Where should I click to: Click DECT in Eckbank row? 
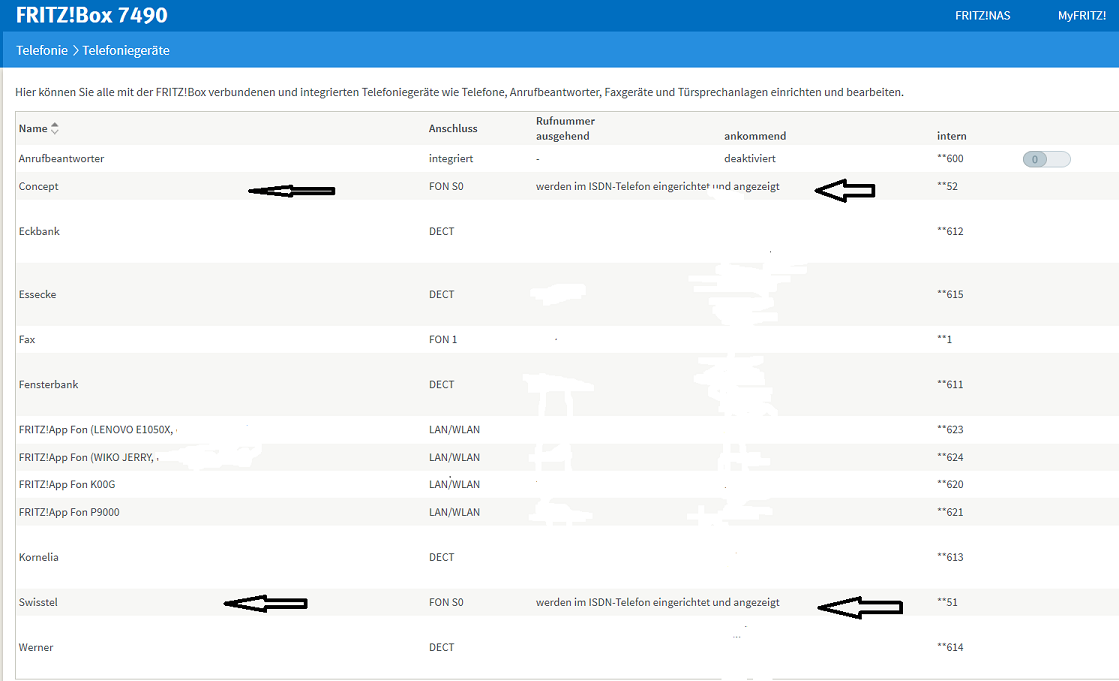(442, 231)
